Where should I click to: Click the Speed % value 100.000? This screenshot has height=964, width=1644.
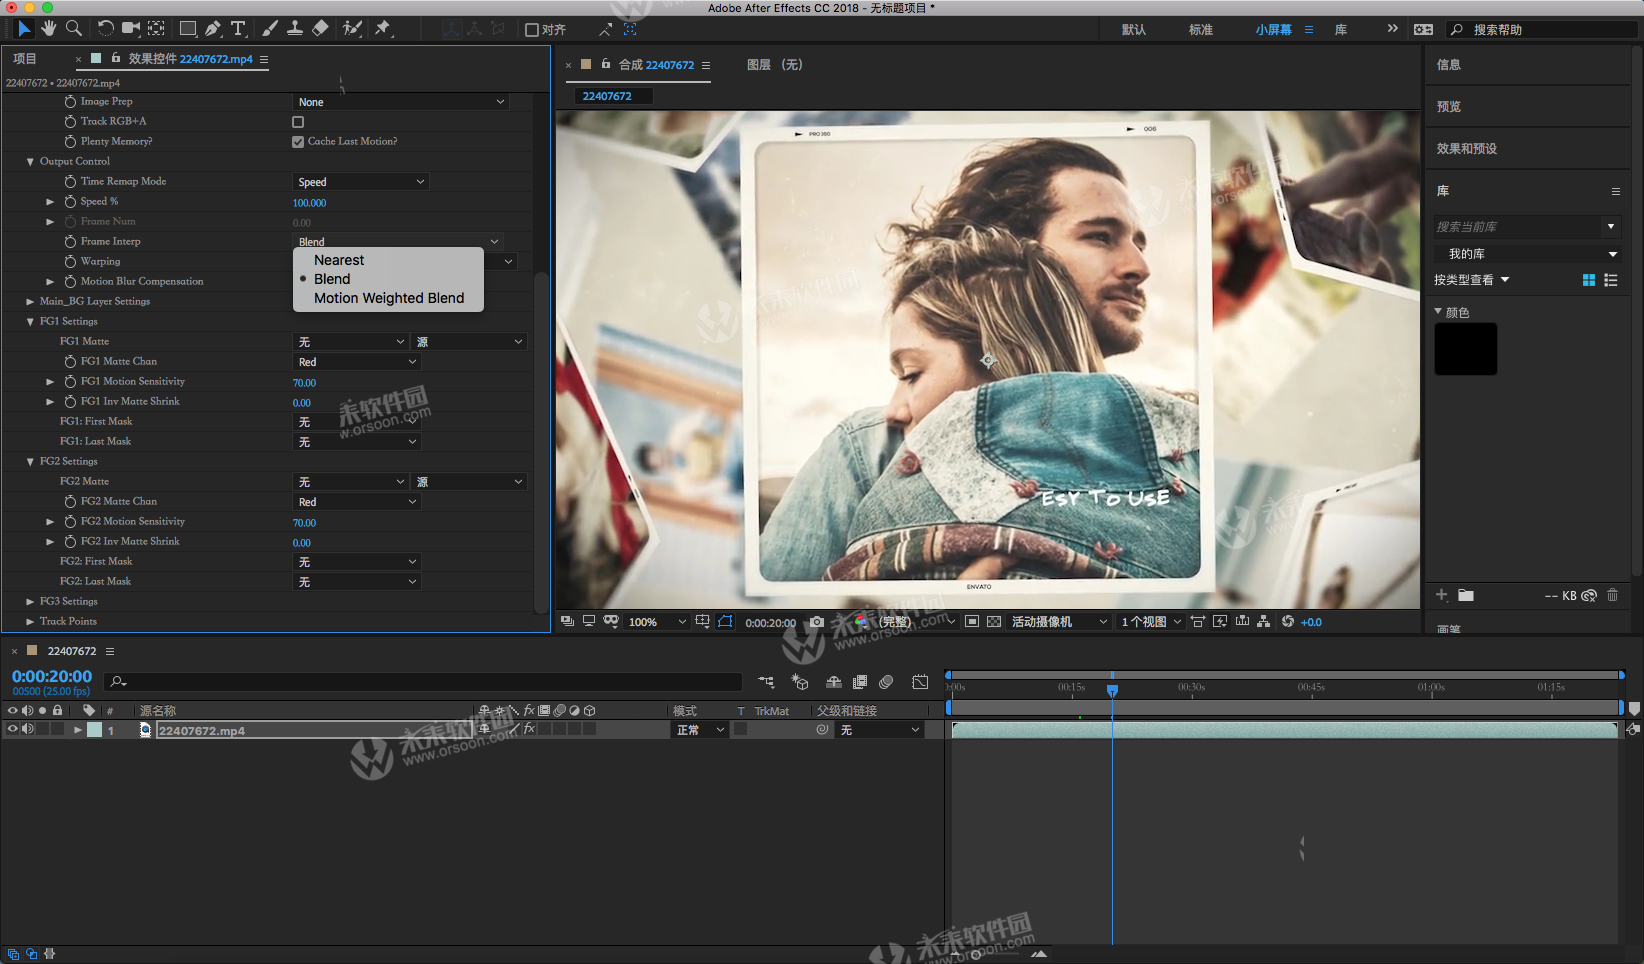(x=309, y=203)
